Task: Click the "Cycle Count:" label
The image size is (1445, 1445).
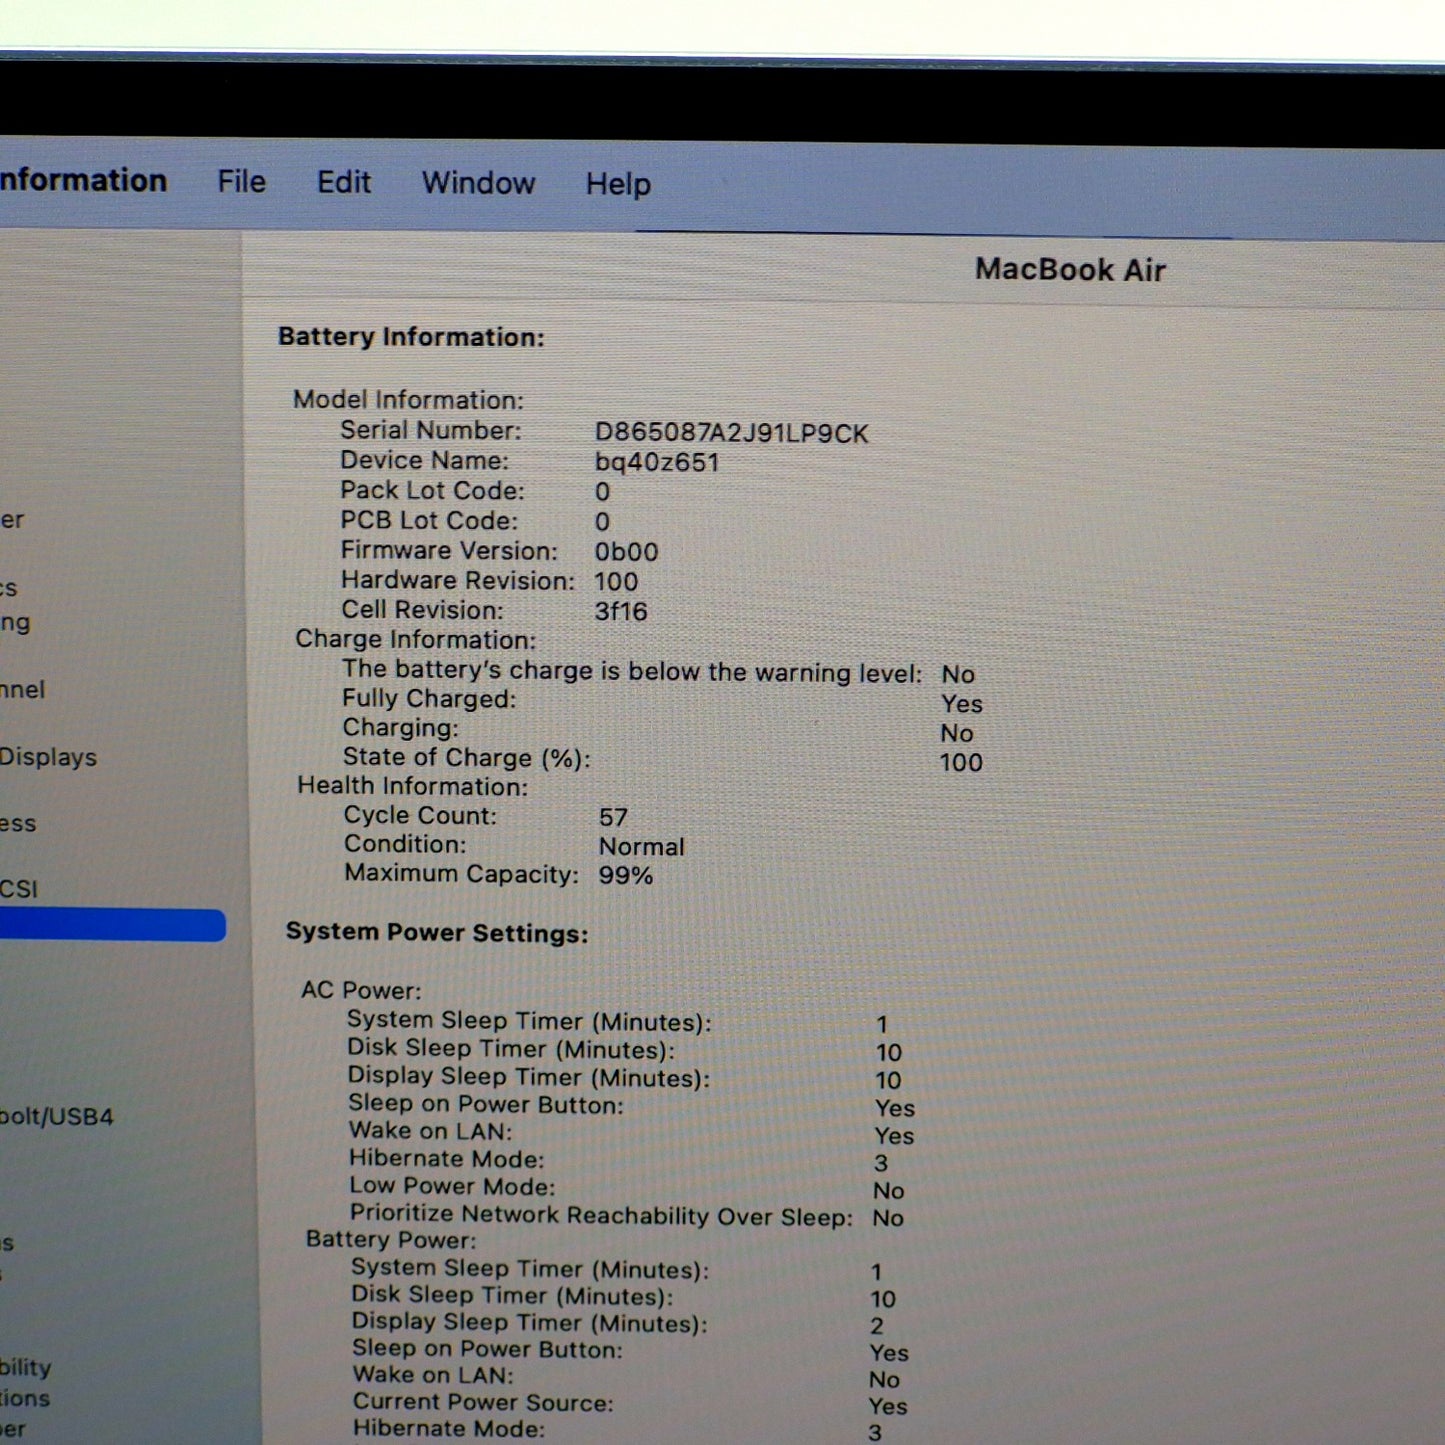Action: pos(420,816)
